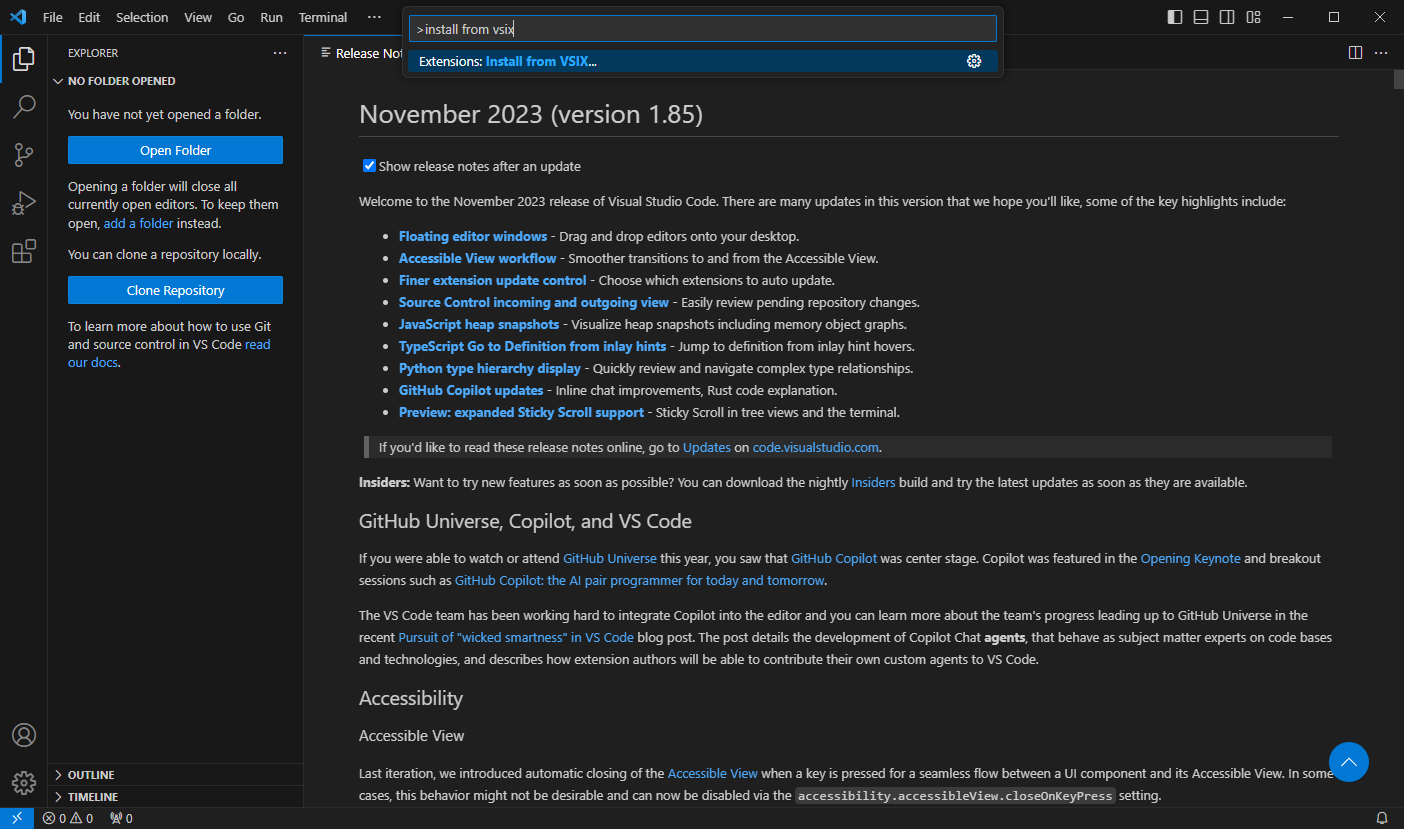Image resolution: width=1404 pixels, height=829 pixels.
Task: Open the Run menu
Action: [x=271, y=17]
